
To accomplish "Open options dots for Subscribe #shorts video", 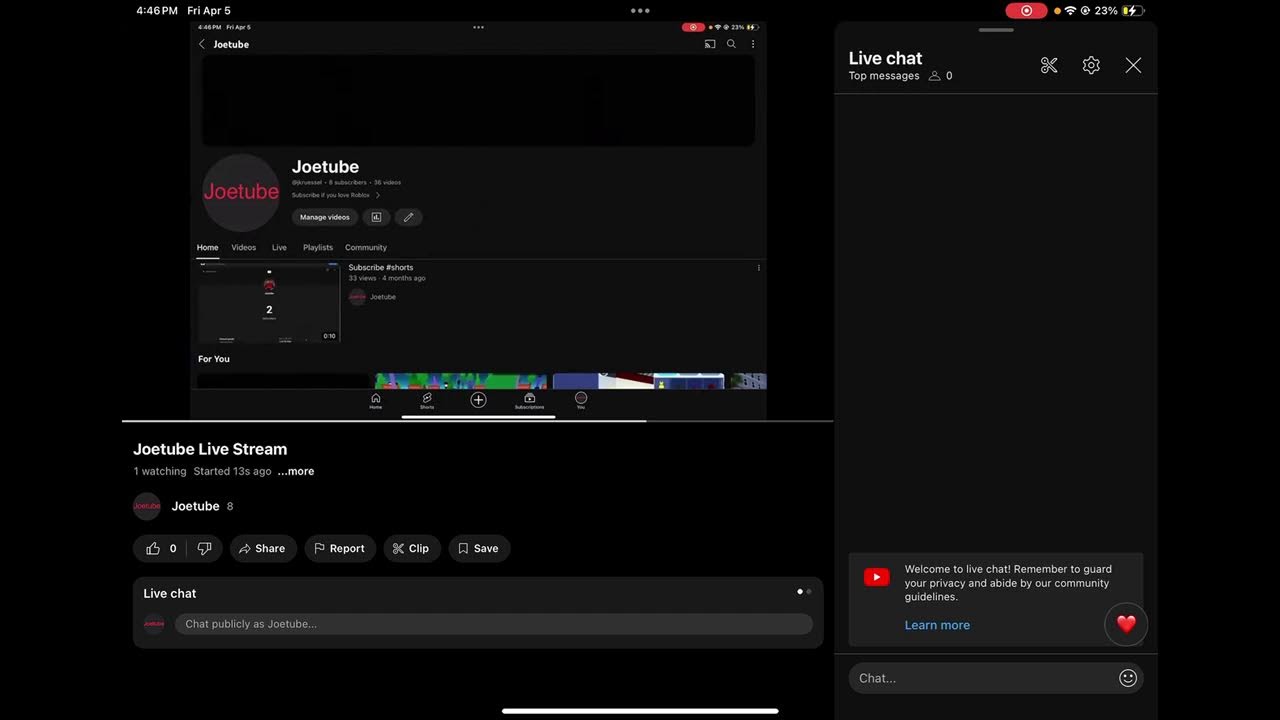I will tap(759, 268).
